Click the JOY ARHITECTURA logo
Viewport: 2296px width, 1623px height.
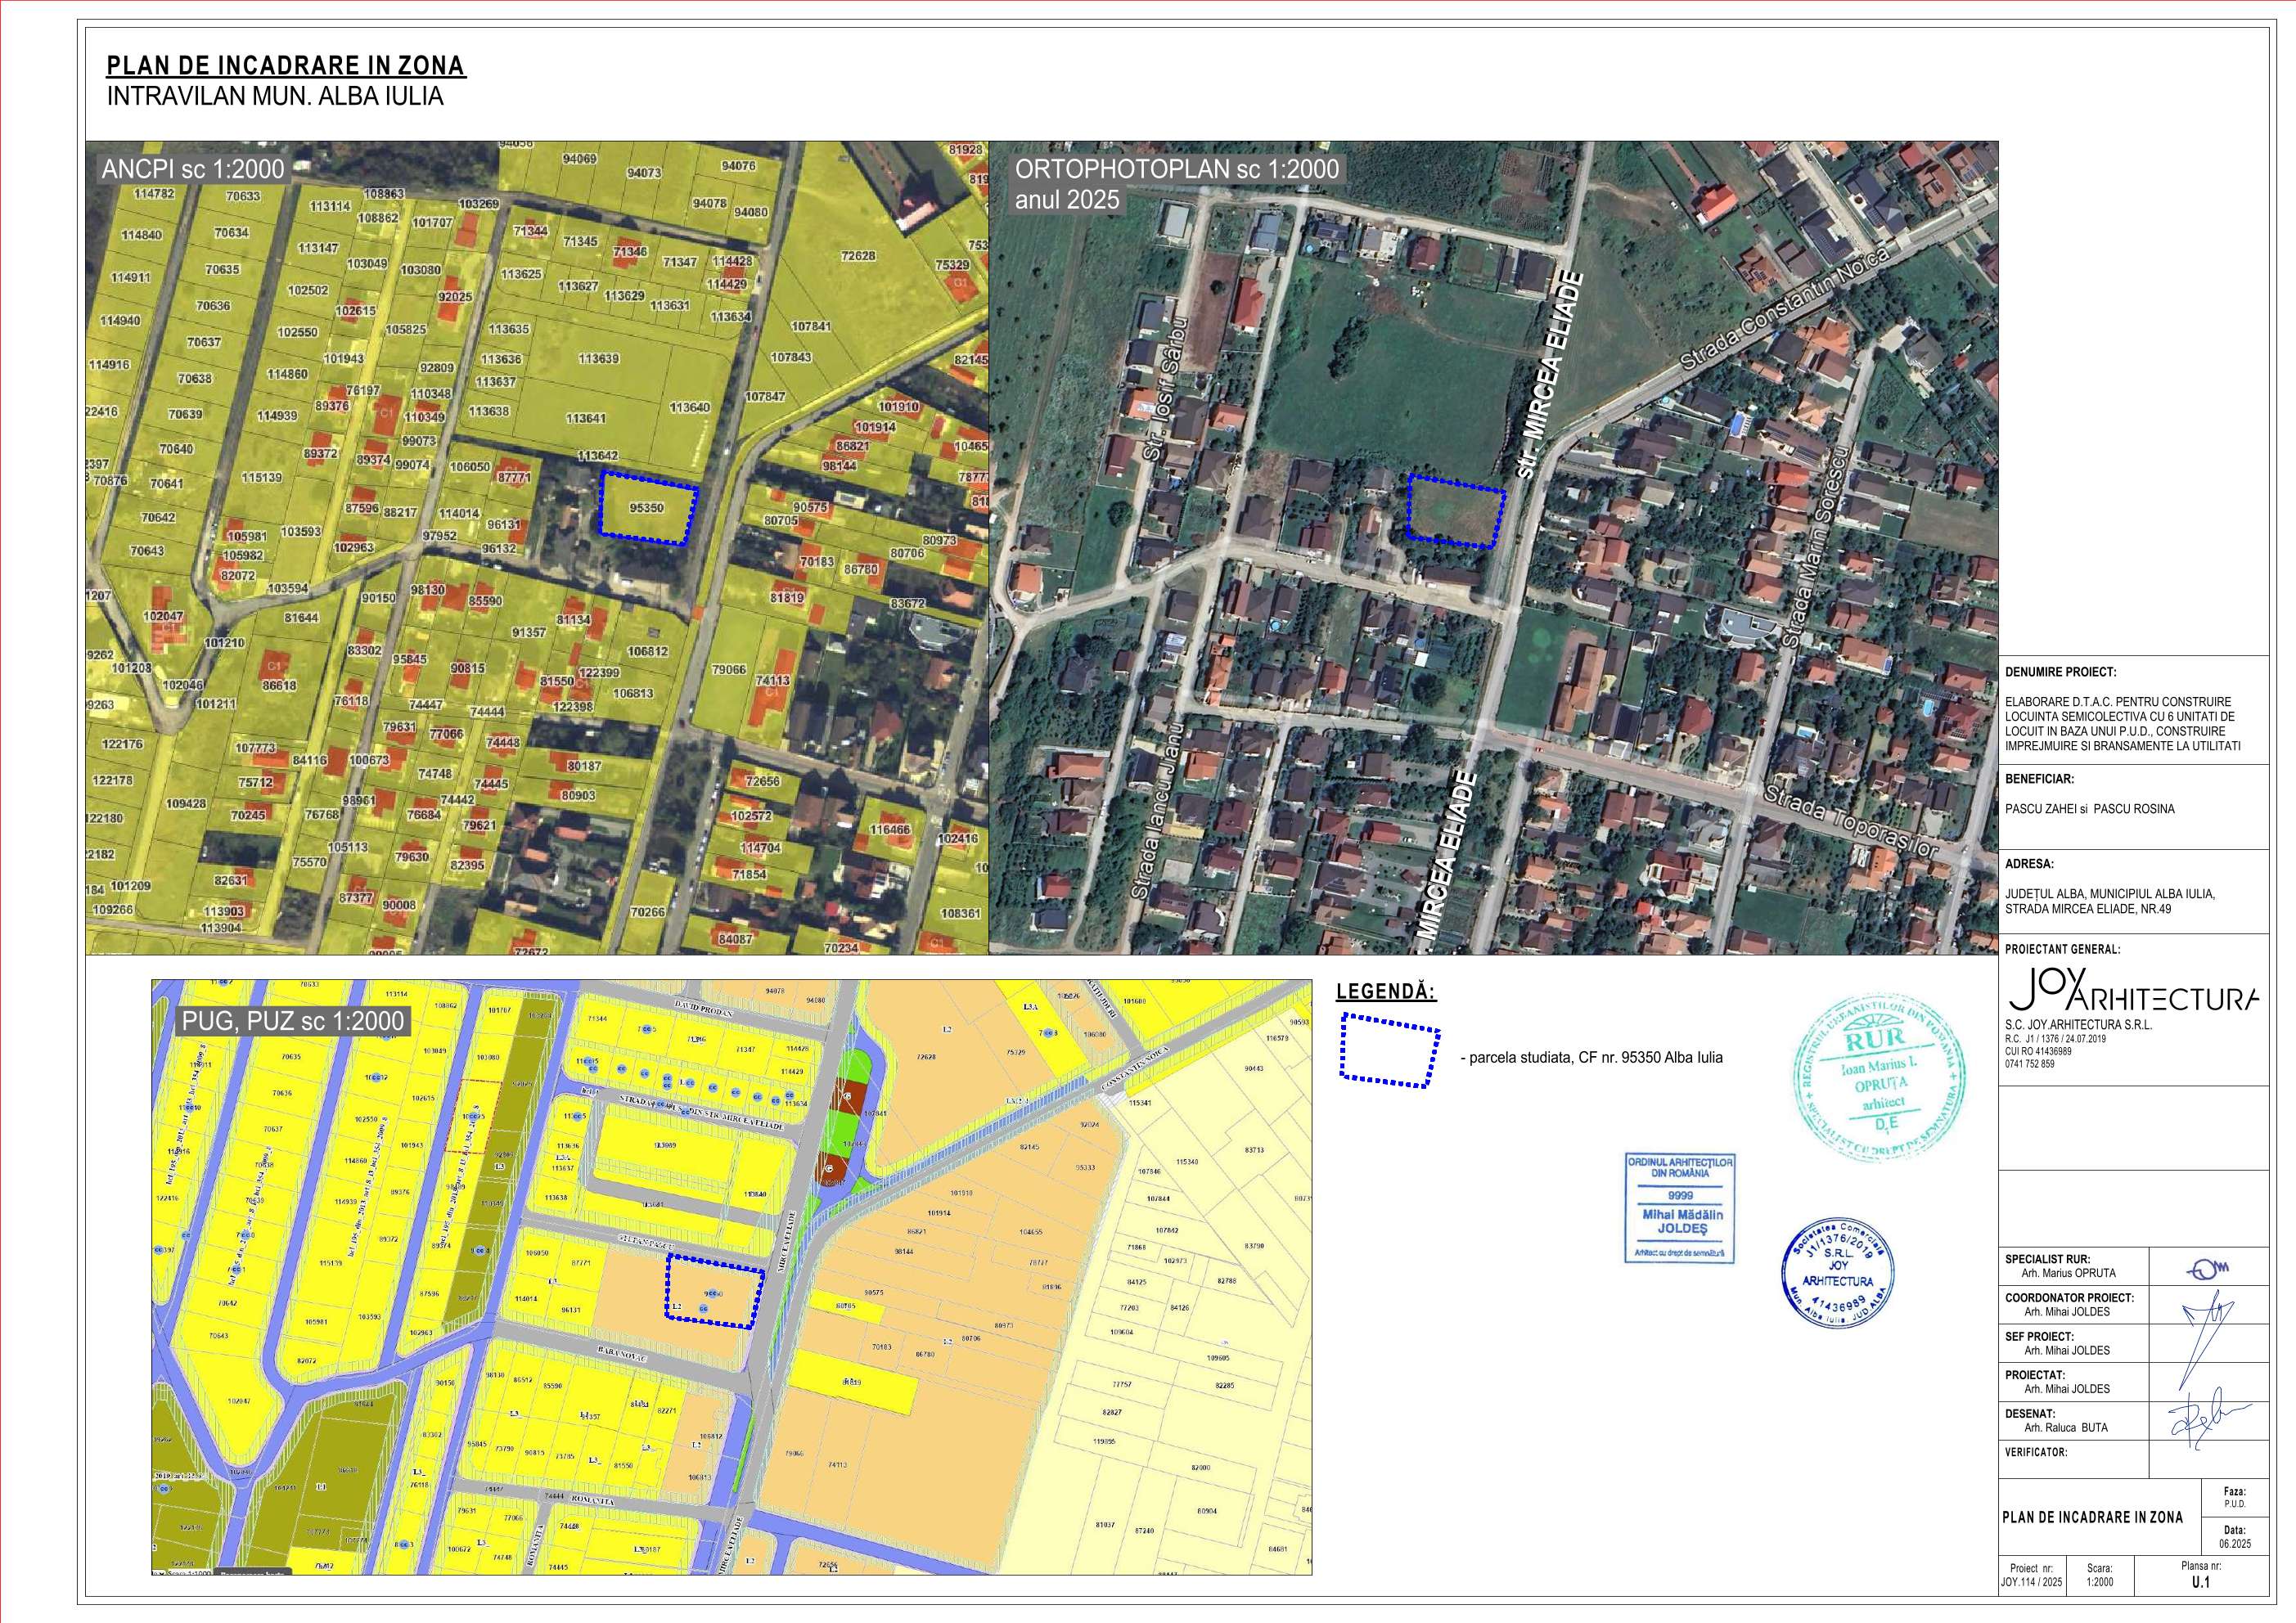coord(2132,991)
